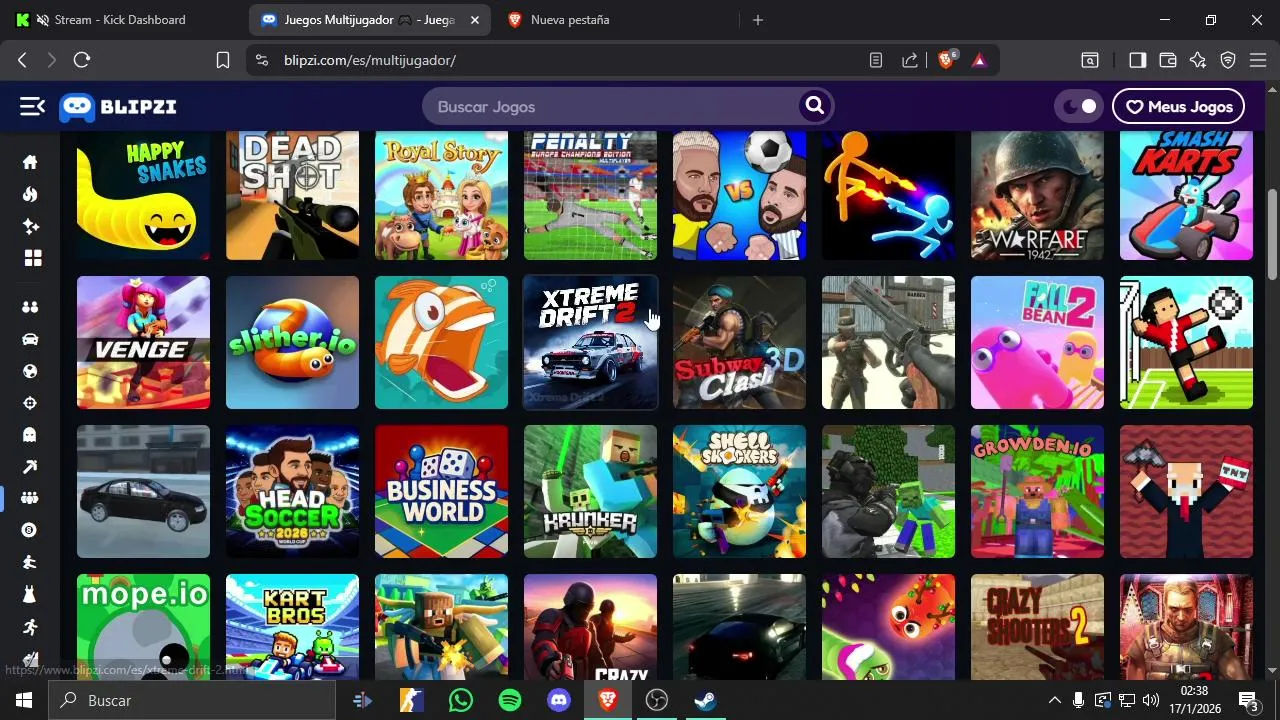Reload the current page
Image resolution: width=1280 pixels, height=720 pixels.
point(82,60)
